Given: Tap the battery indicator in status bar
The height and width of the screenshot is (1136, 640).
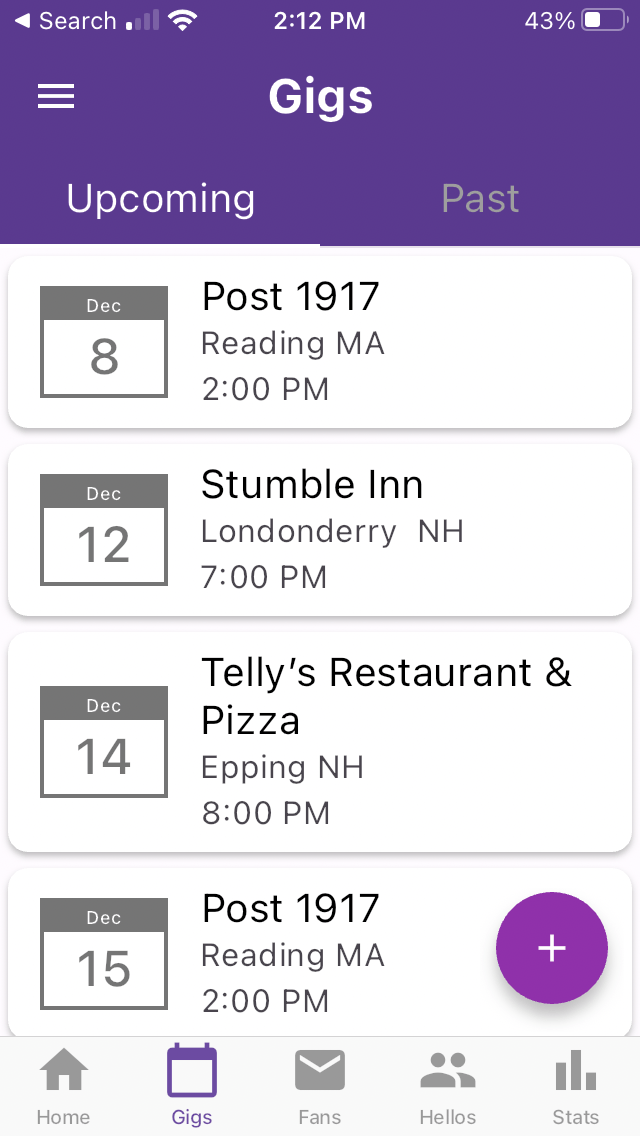Looking at the screenshot, I should 604,21.
